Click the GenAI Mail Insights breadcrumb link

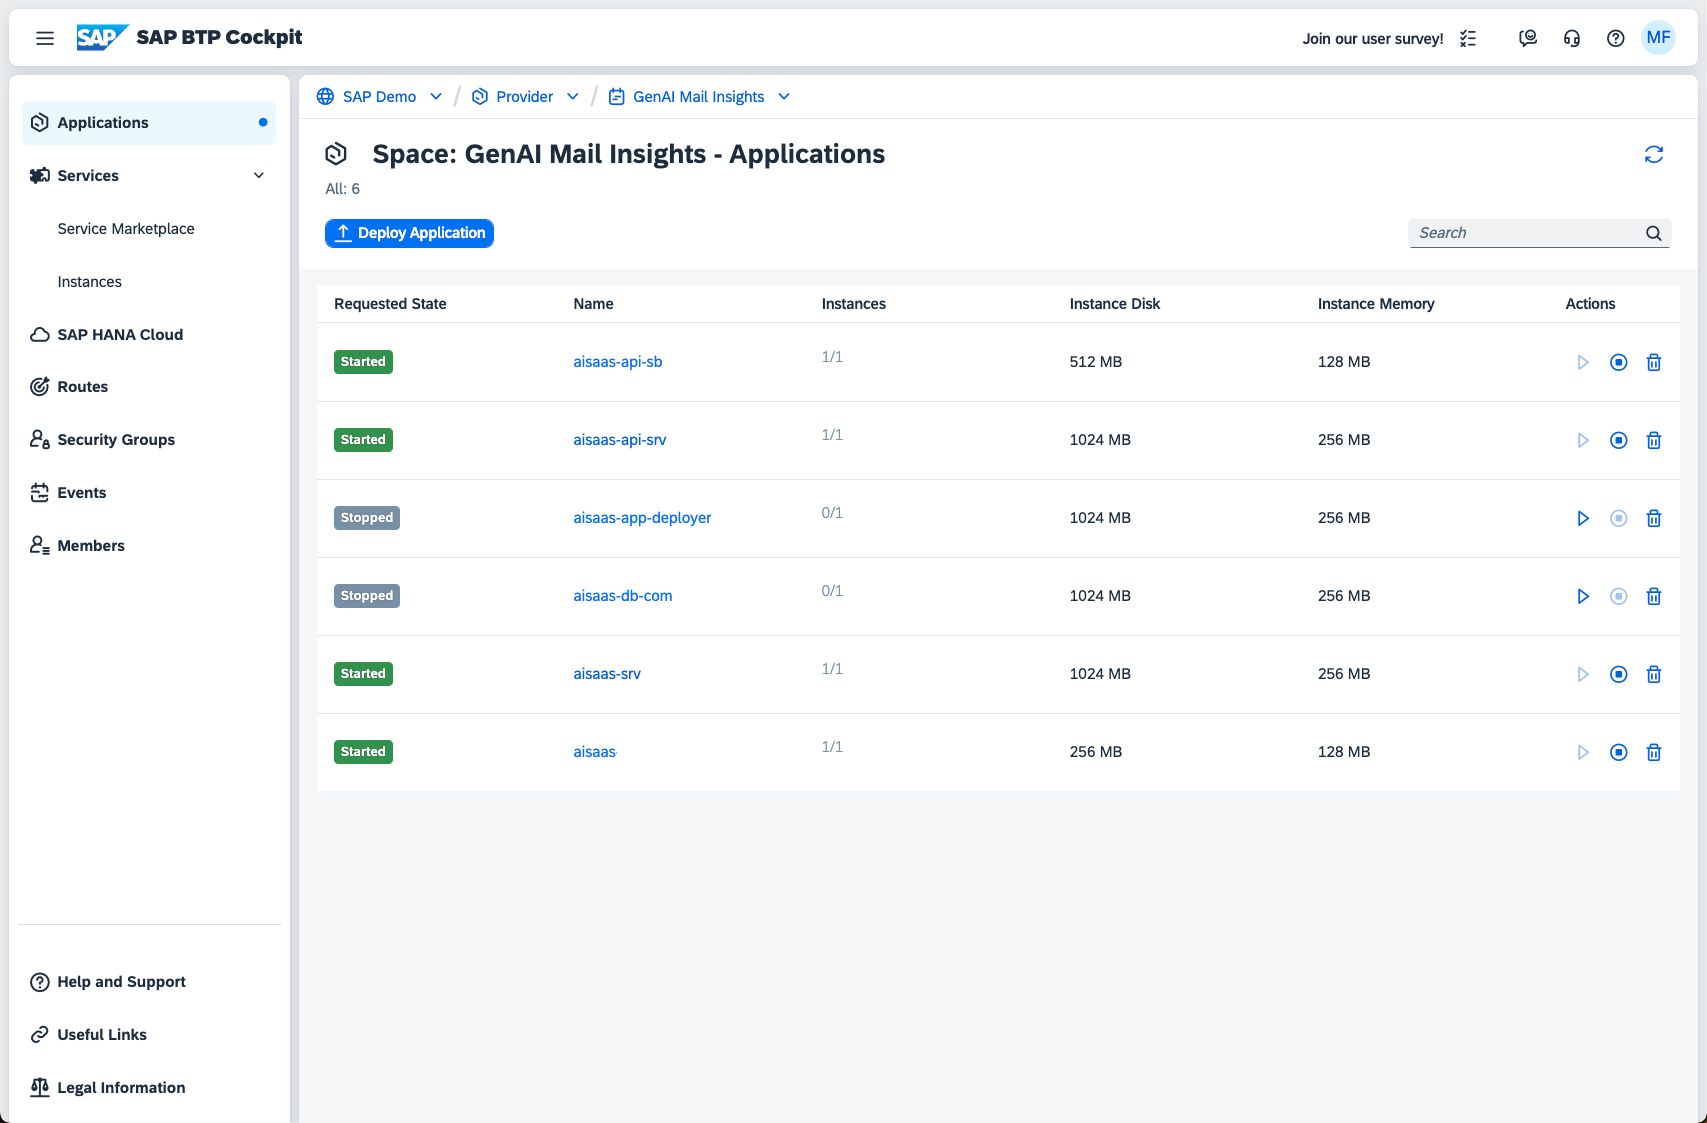699,97
